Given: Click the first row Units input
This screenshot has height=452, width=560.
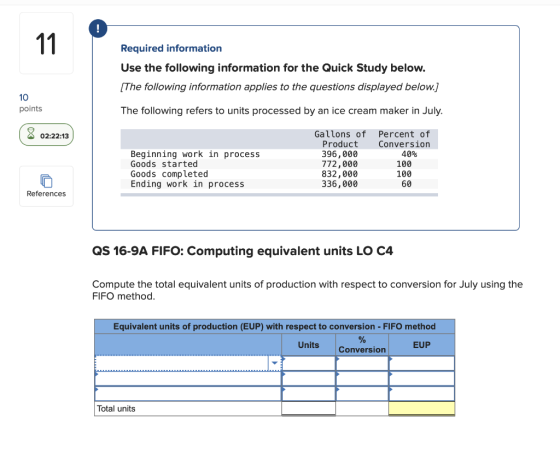Looking at the screenshot, I should coord(309,363).
